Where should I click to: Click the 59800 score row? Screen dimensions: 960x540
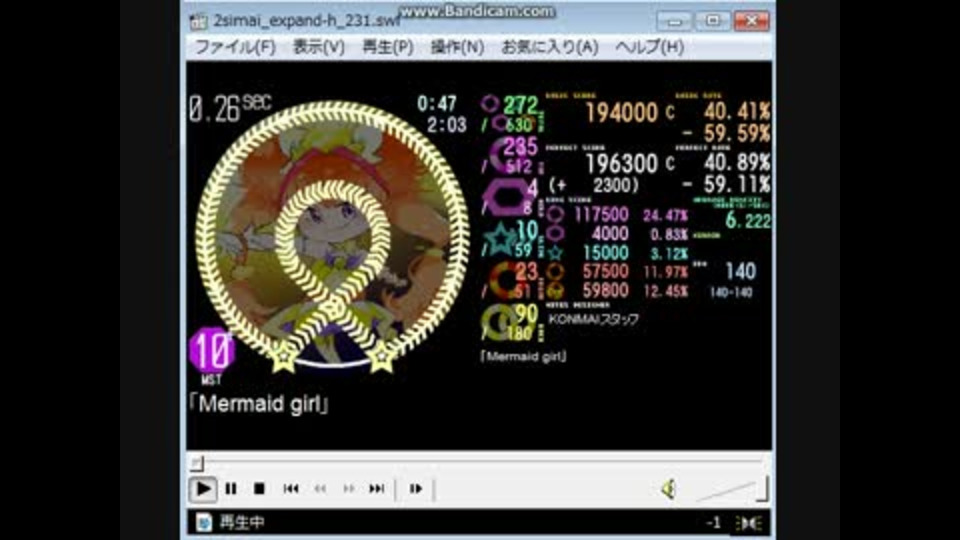point(617,290)
